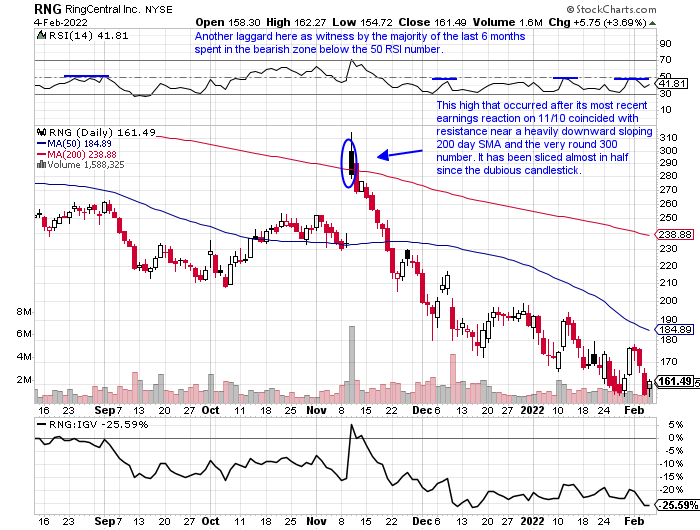Viewport: 700px width, 530px height.
Task: Click the RSI 30 level label
Action: [x=665, y=94]
